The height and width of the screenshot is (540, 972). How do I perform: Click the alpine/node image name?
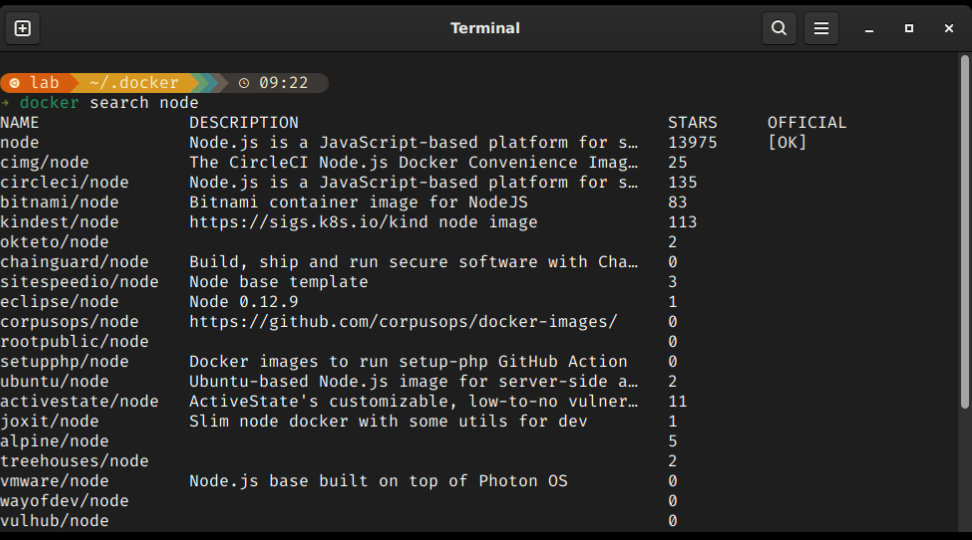point(55,441)
